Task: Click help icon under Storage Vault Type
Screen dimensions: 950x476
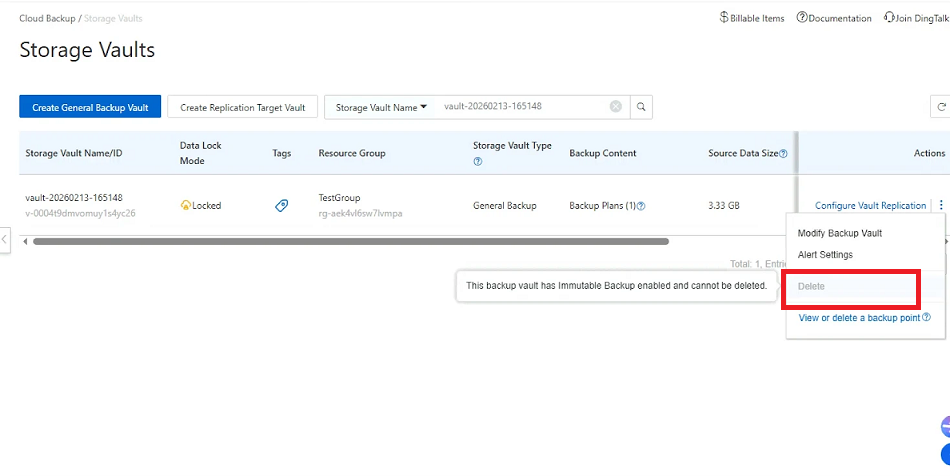Action: 477,161
